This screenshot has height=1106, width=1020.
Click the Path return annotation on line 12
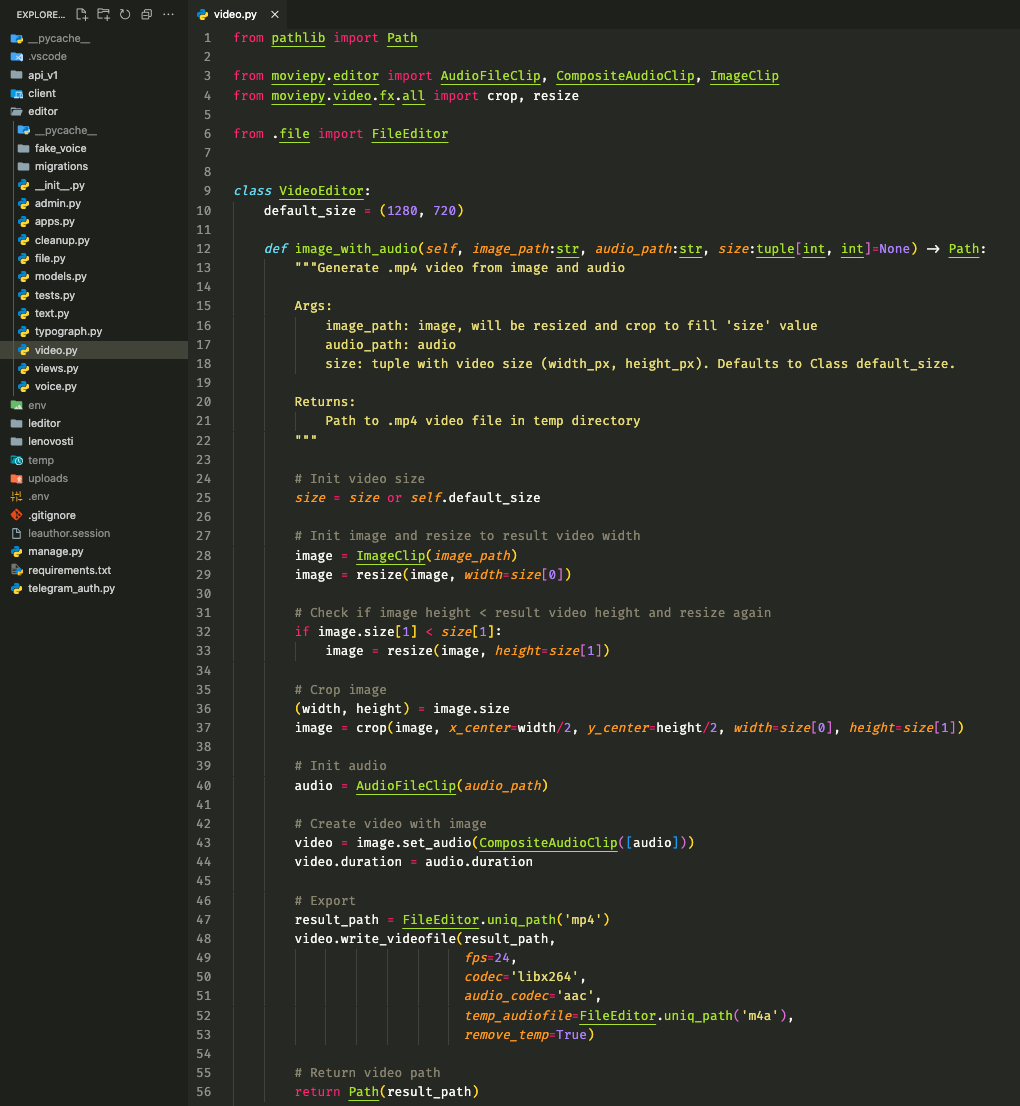click(x=964, y=249)
